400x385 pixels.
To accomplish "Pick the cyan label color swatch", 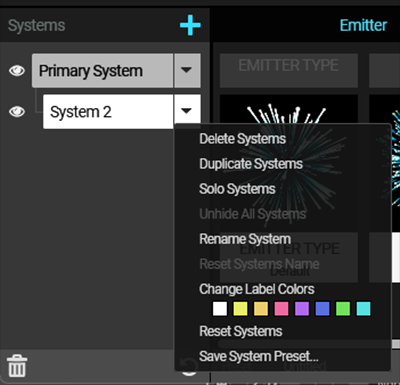I will (x=363, y=309).
